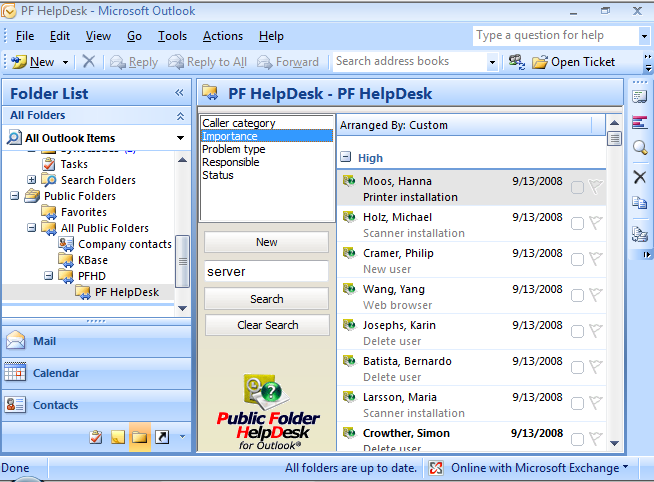This screenshot has height=482, width=654.
Task: Click the ticket list scrollbar thumb
Action: tap(614, 138)
